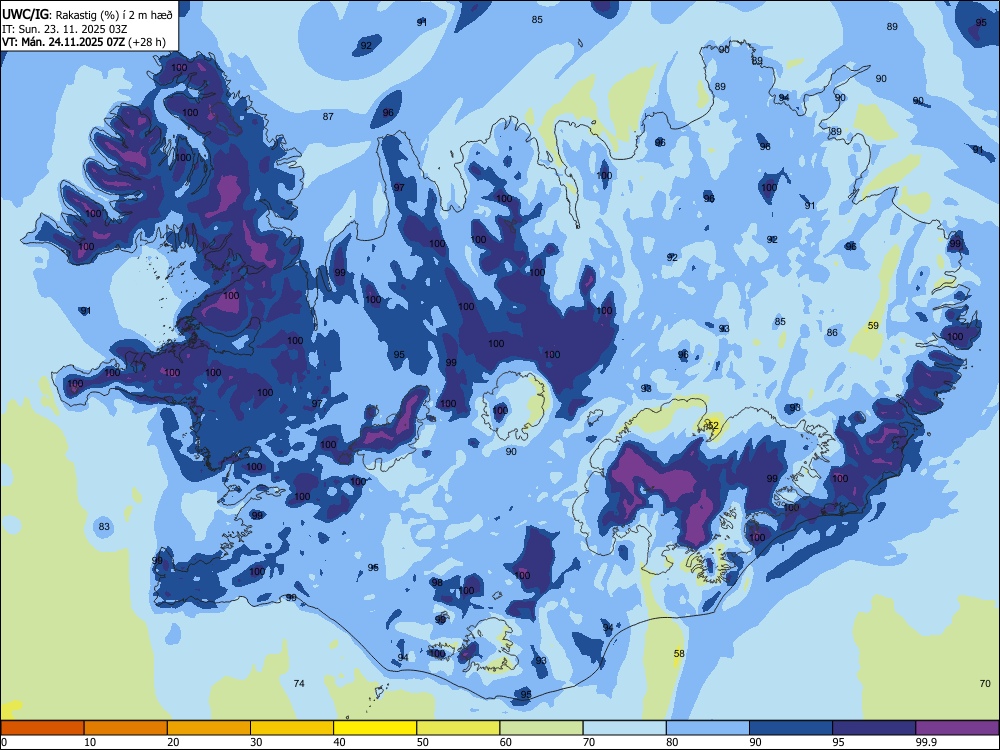
Task: Click the legend tick label '99.9'
Action: tap(926, 742)
